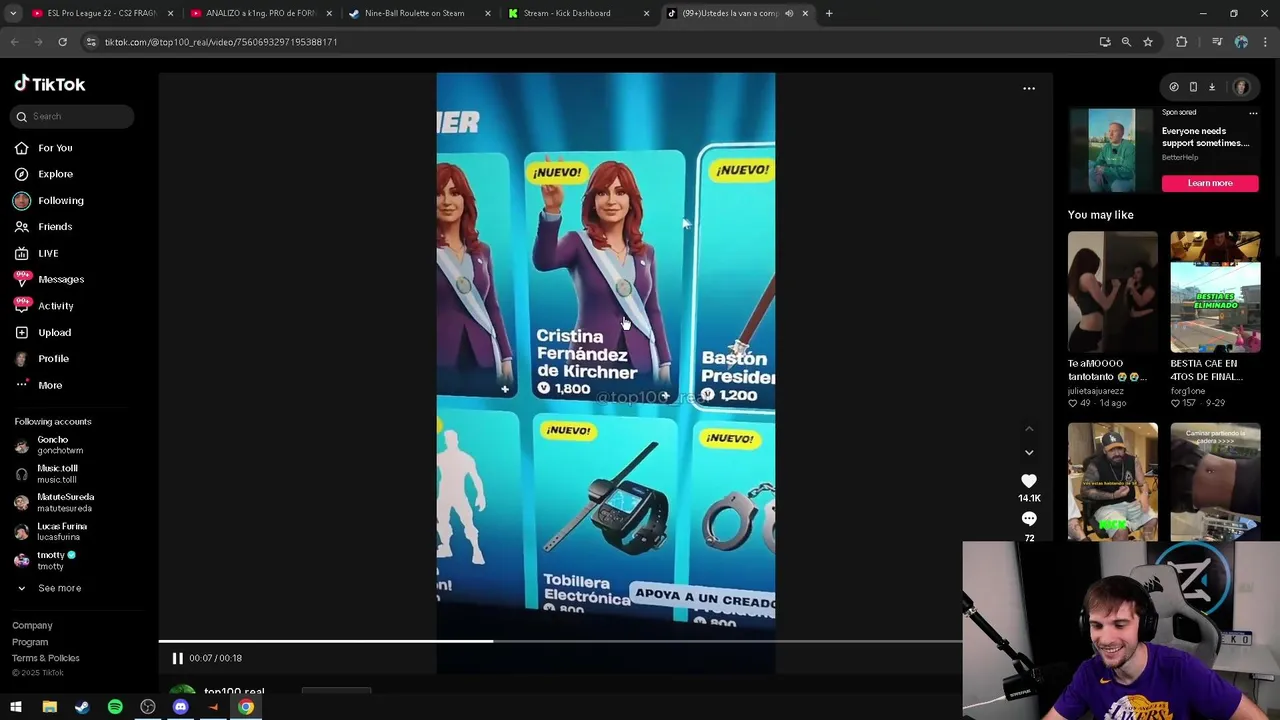The height and width of the screenshot is (720, 1280).
Task: Seek on the video progress bar
Action: tap(560, 641)
